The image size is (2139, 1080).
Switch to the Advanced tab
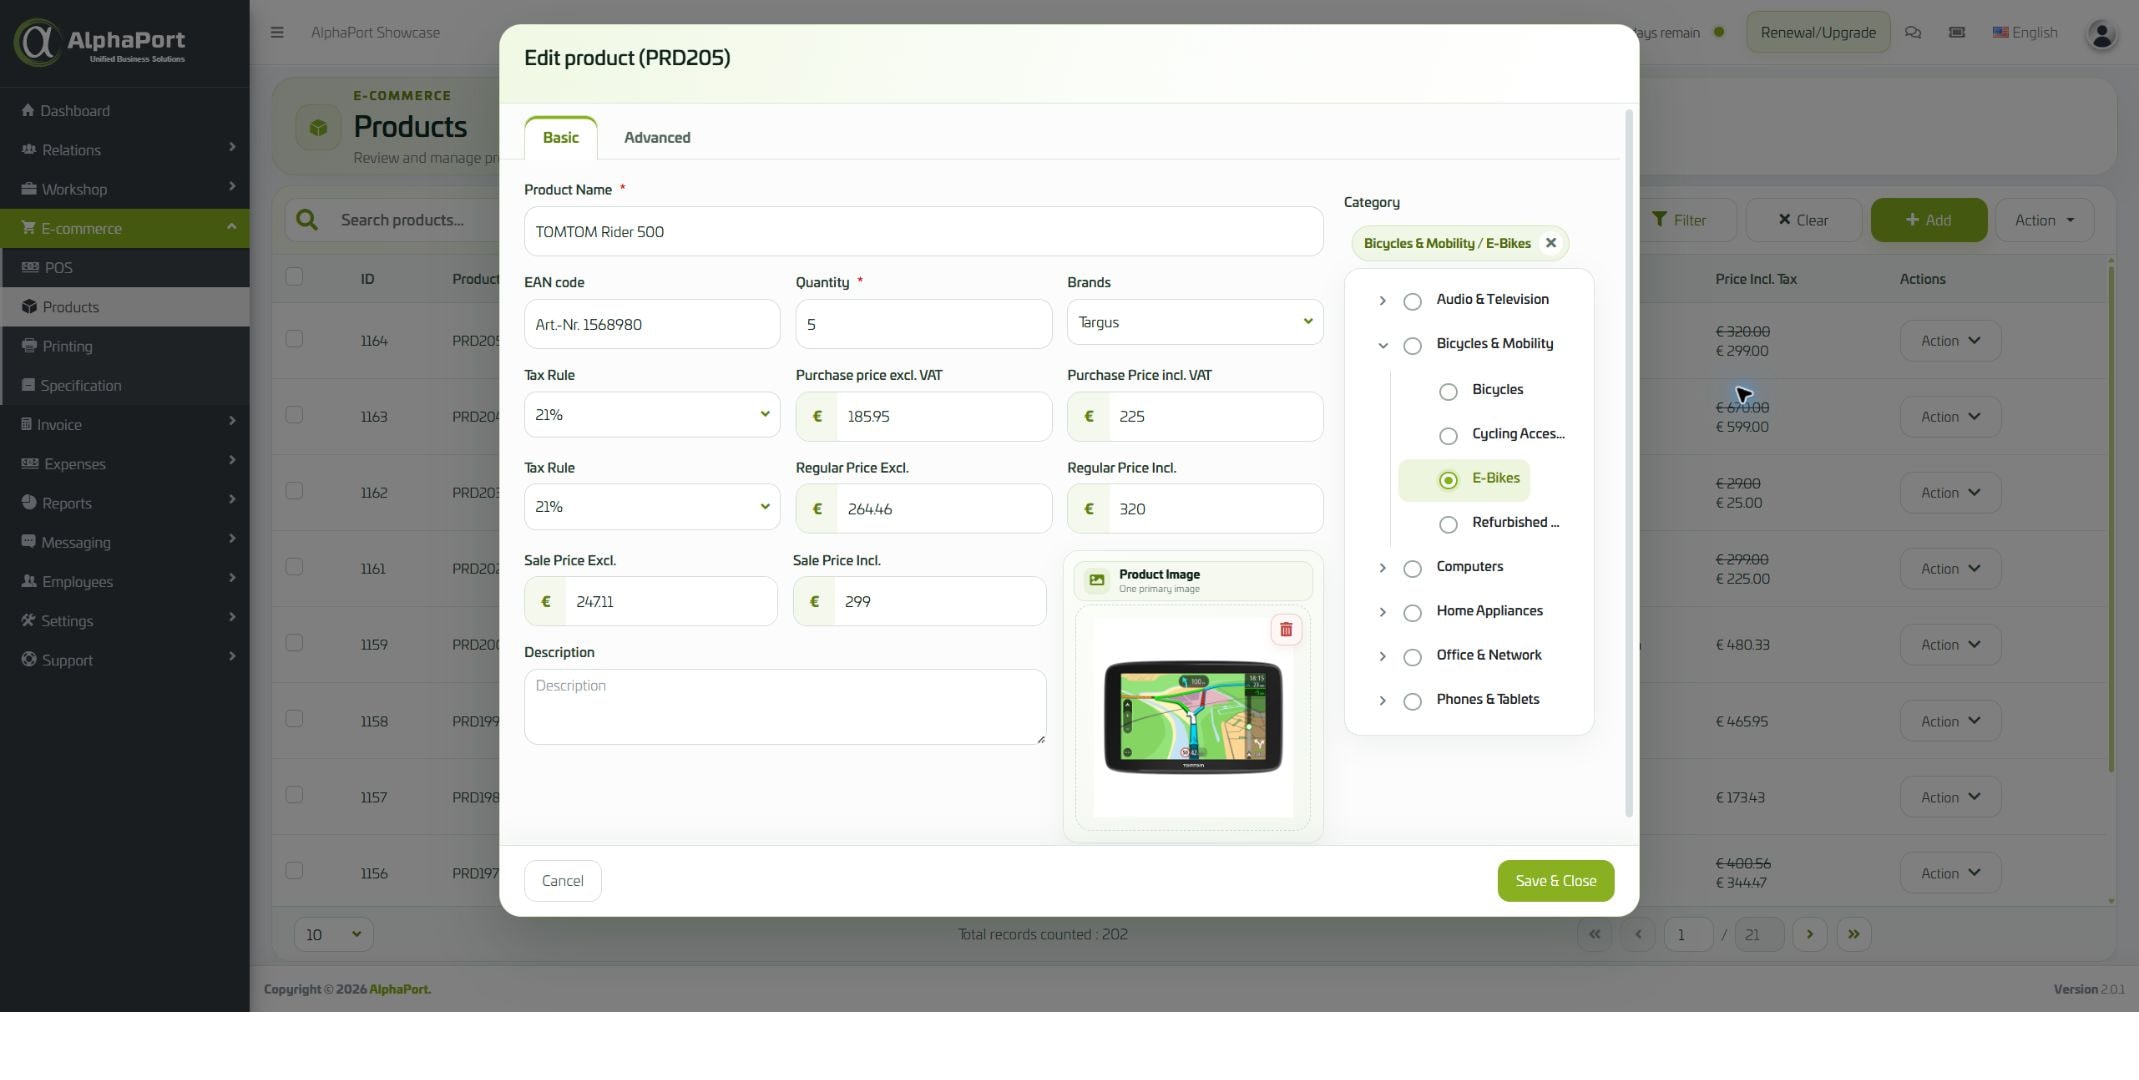point(657,138)
